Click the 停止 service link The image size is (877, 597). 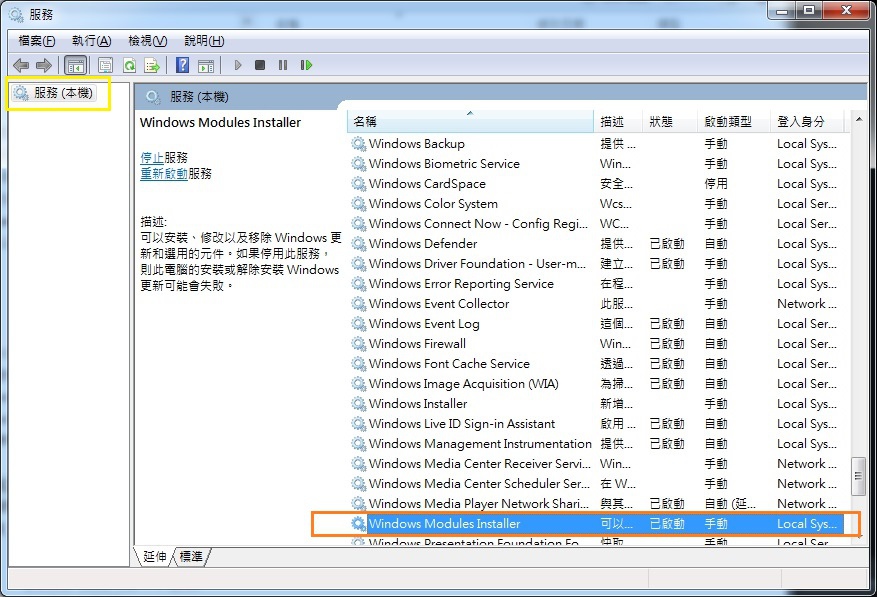click(152, 158)
